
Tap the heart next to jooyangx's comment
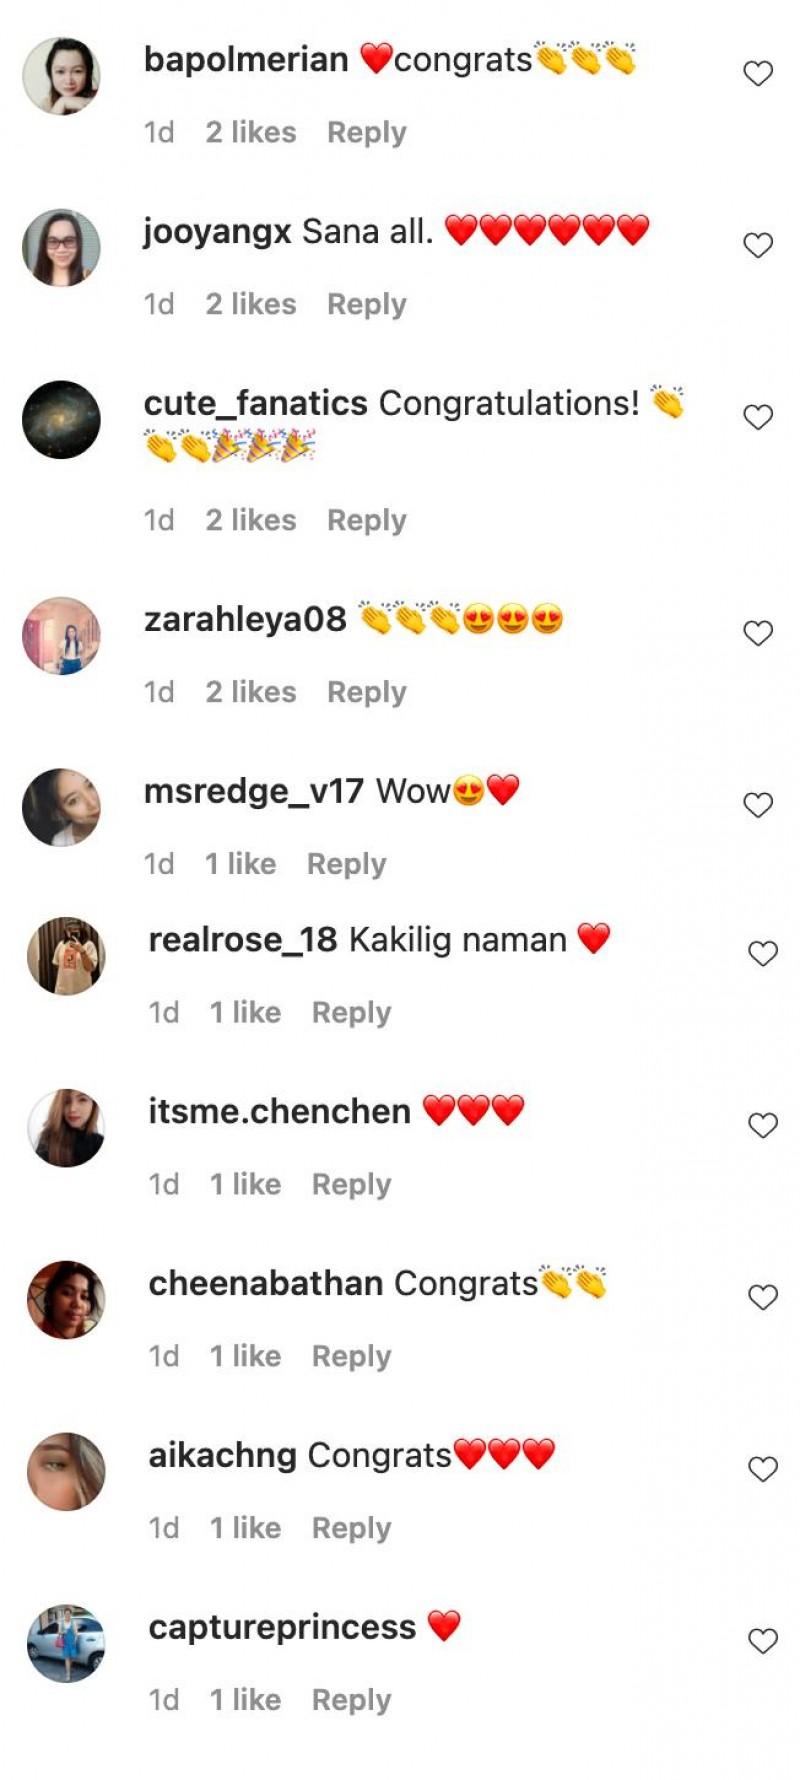[x=758, y=245]
